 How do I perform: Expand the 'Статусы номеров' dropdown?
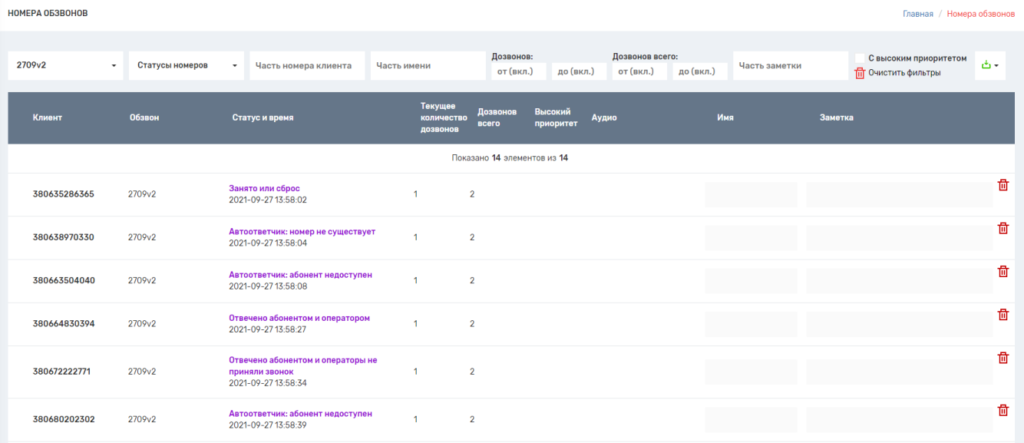[186, 66]
